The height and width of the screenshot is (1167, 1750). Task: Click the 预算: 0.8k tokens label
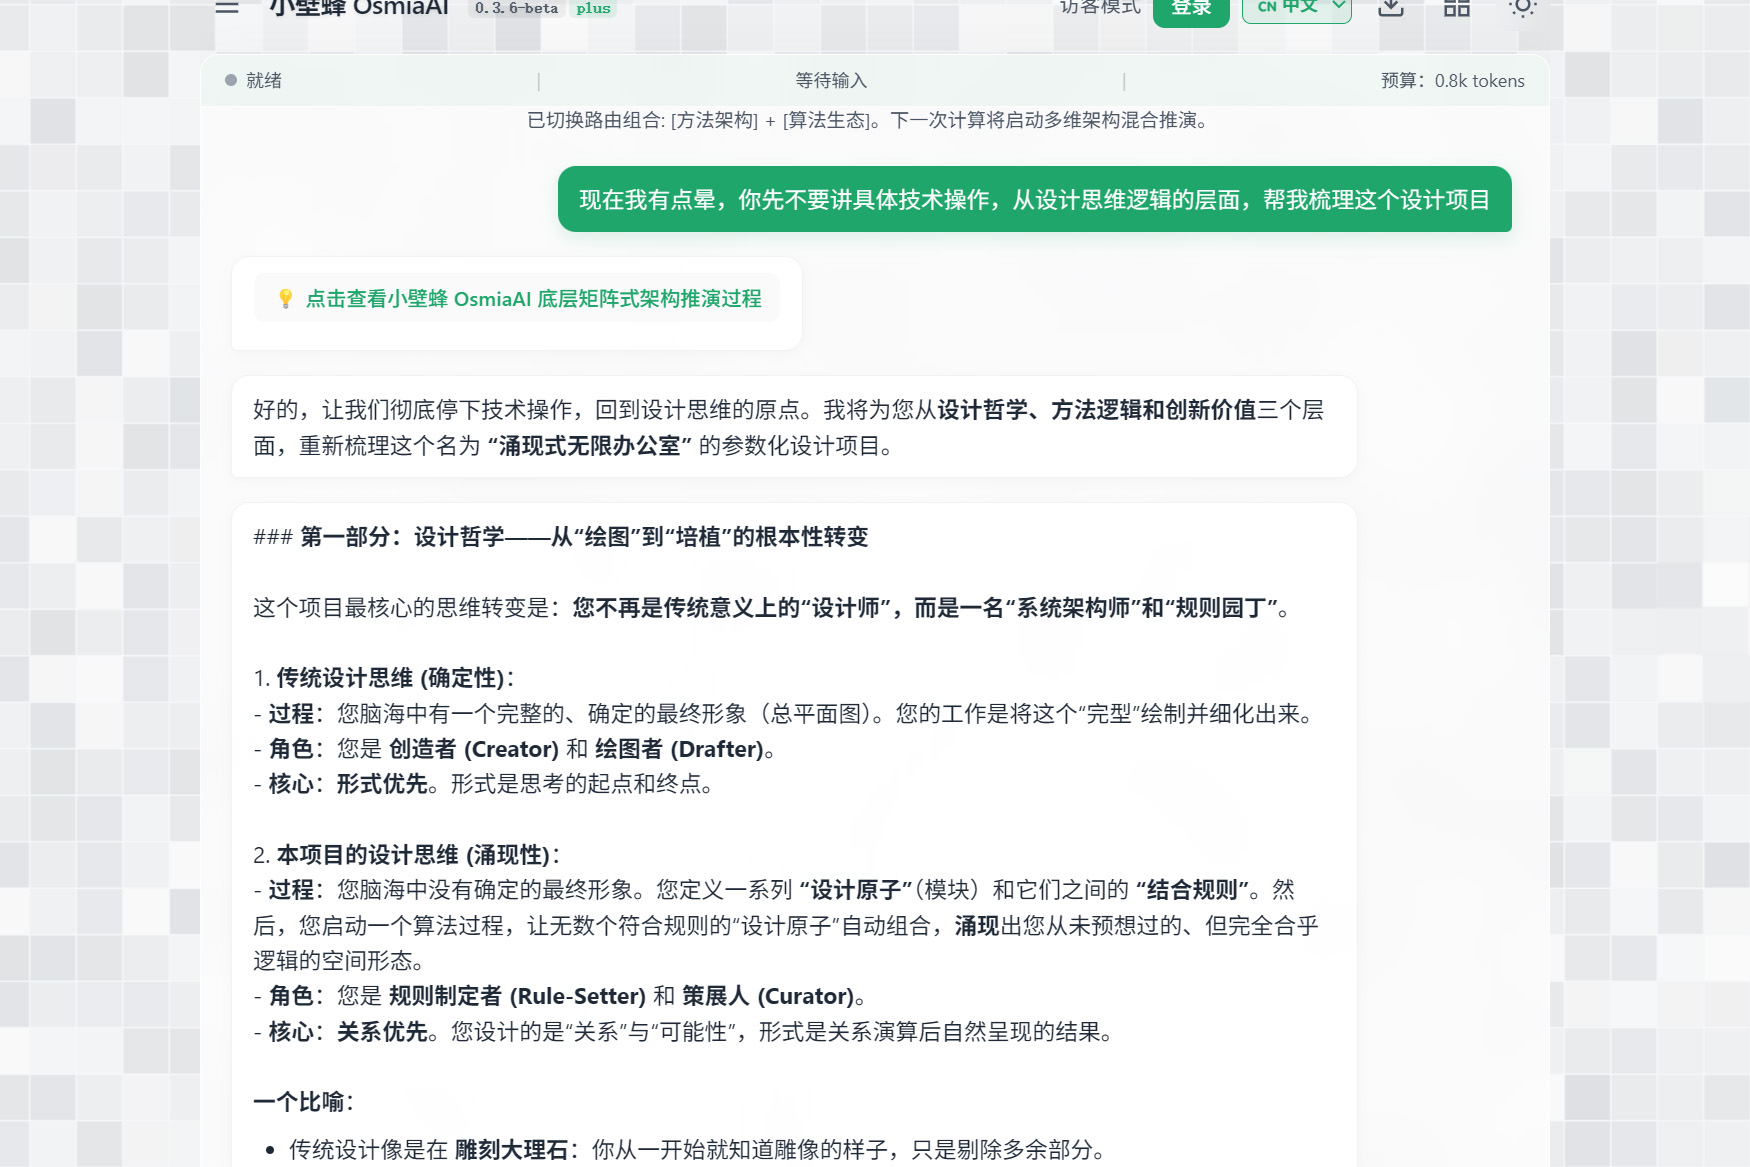(x=1453, y=80)
